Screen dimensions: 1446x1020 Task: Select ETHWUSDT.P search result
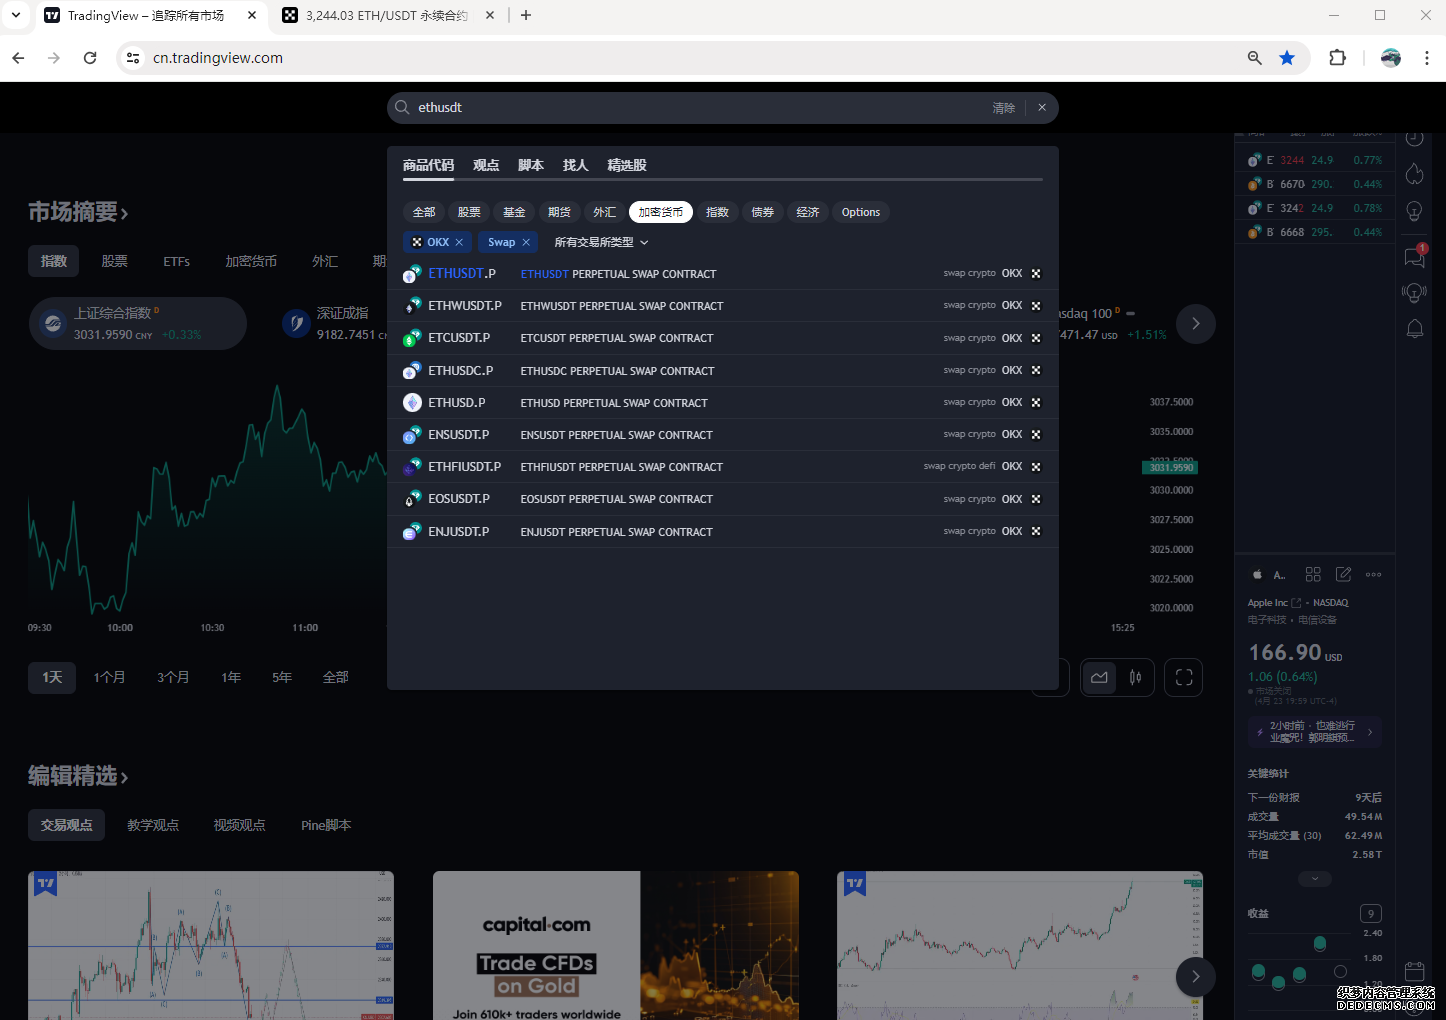click(723, 306)
